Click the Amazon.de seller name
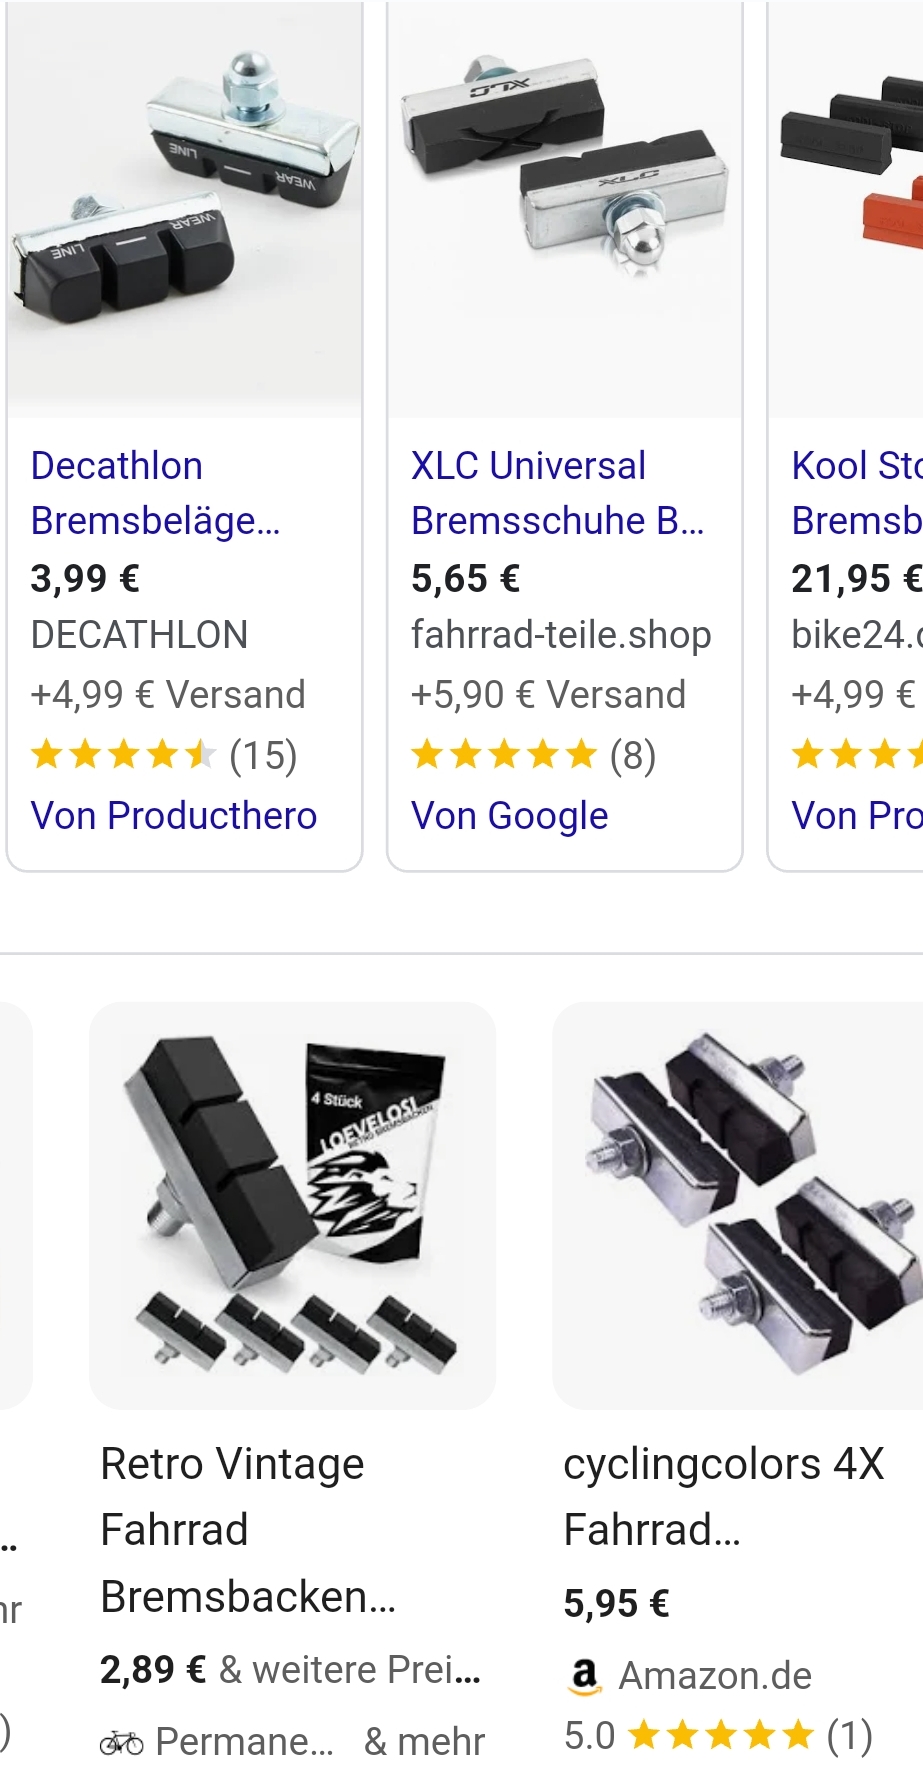 [715, 1676]
